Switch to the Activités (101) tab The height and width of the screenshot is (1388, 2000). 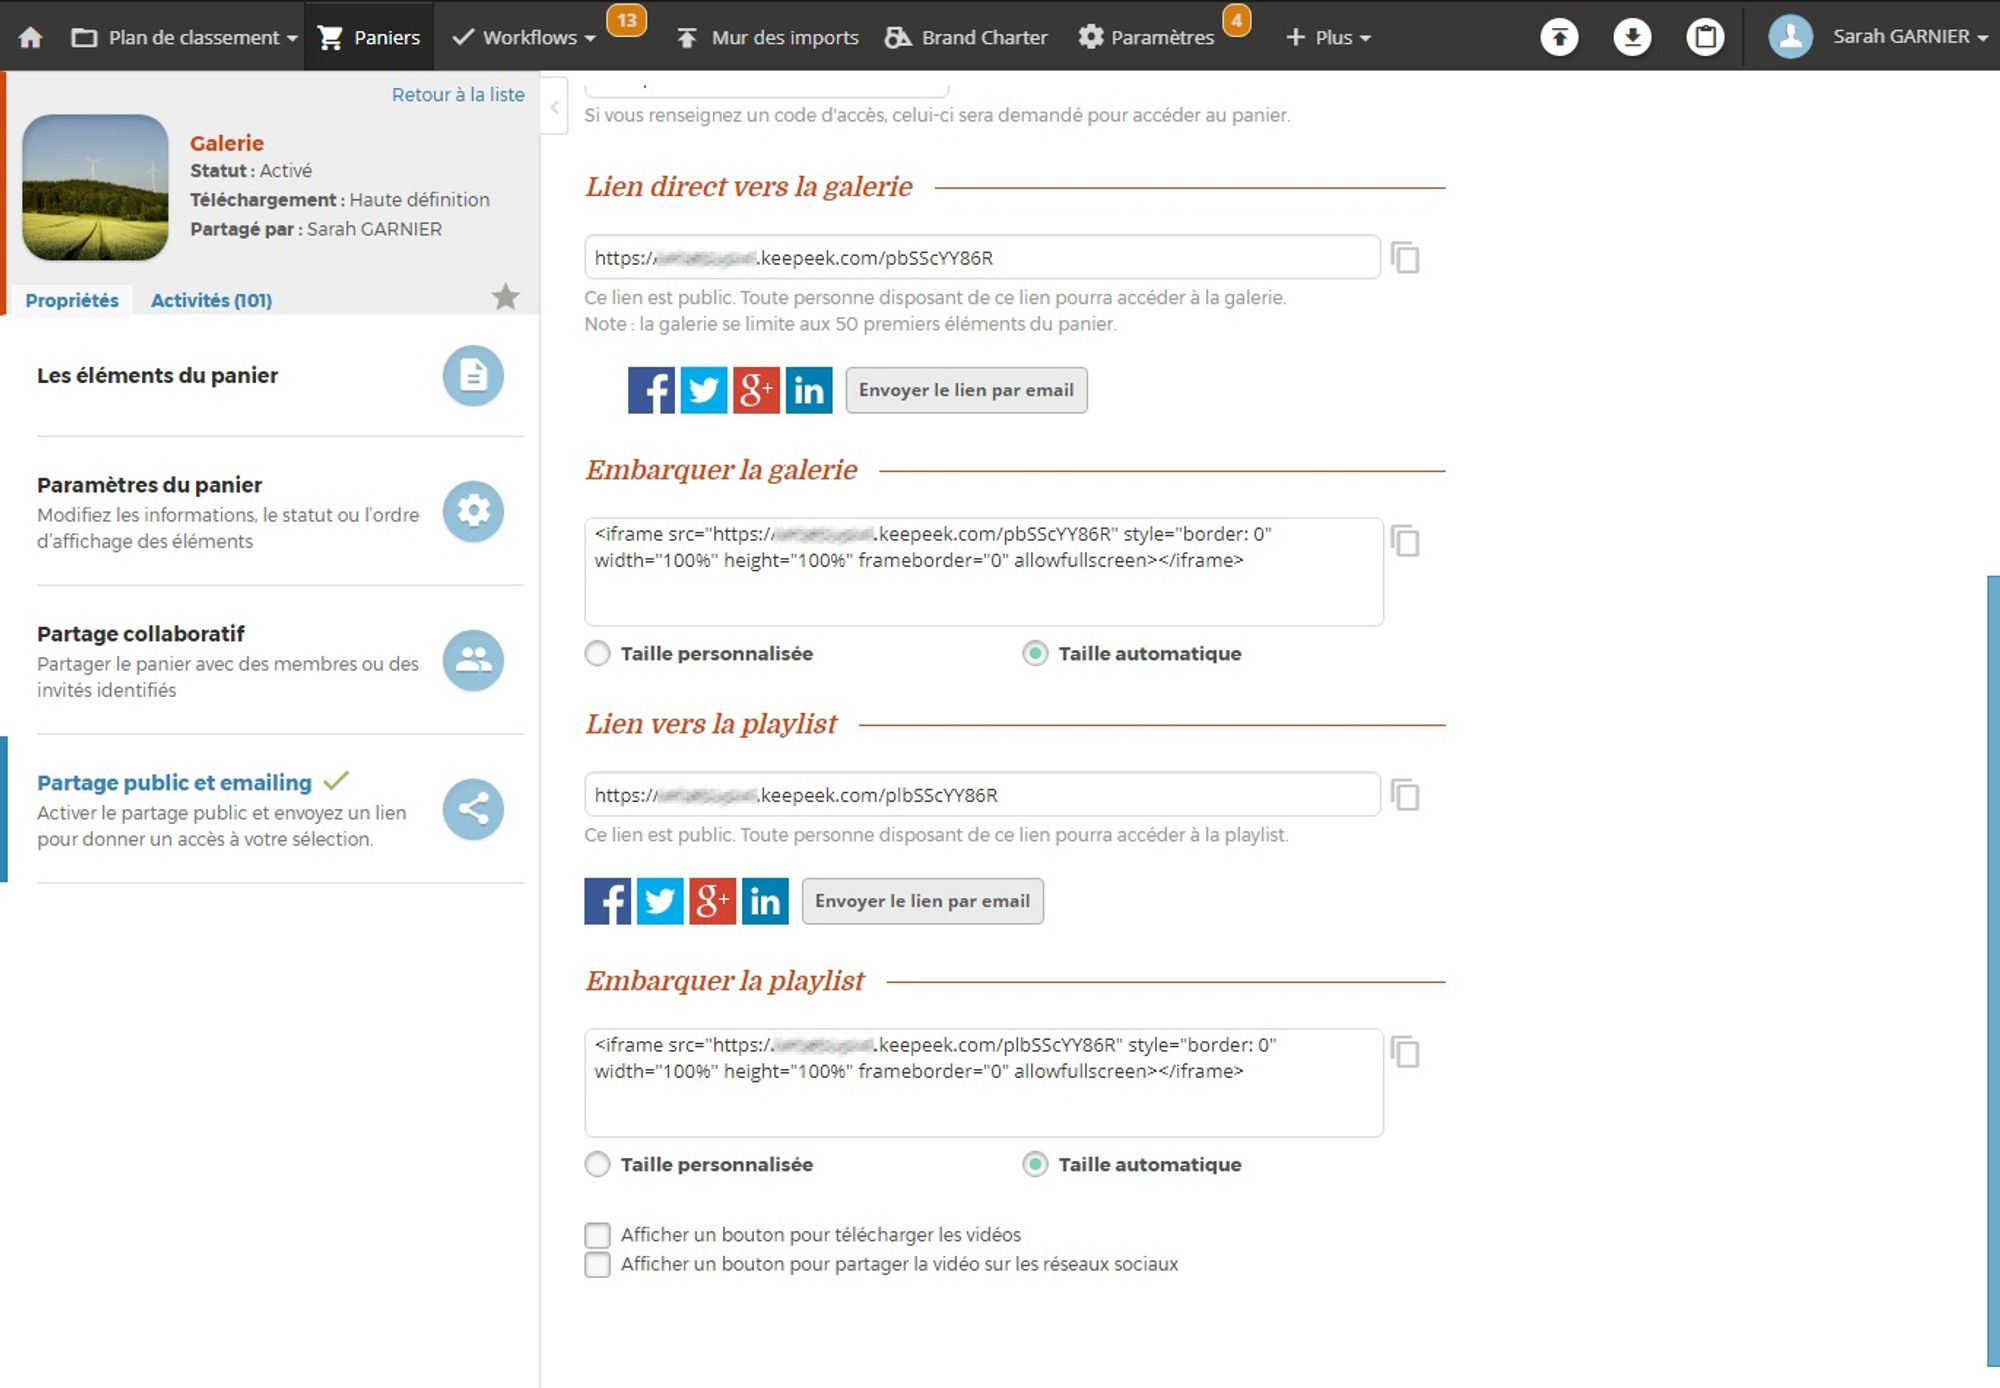pyautogui.click(x=211, y=300)
